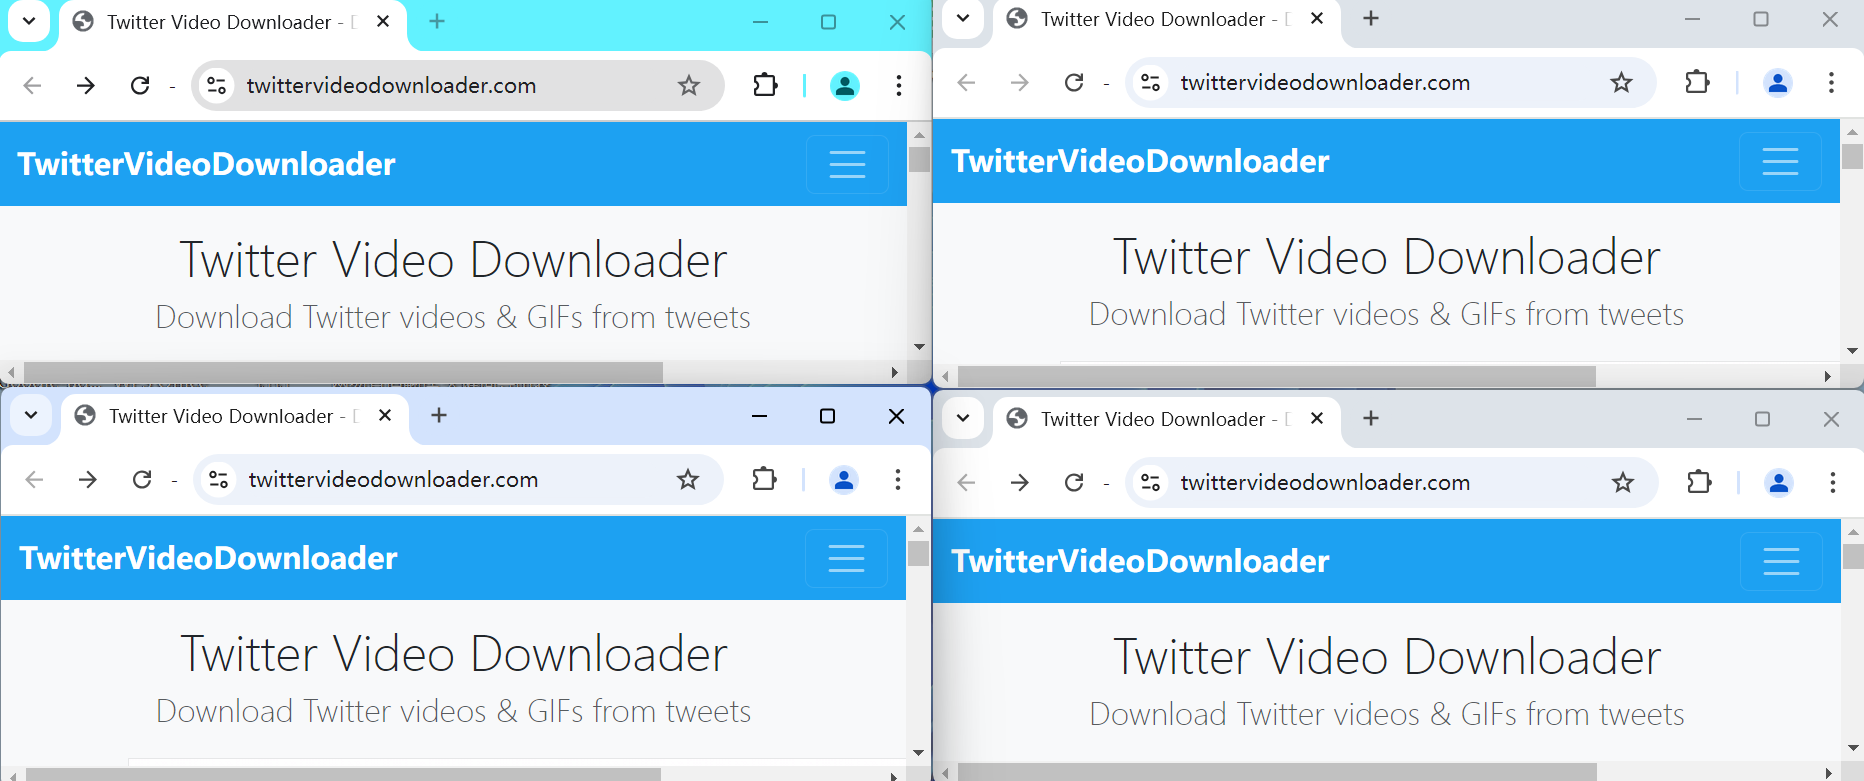
Task: Go back in bottom-left window
Action: click(34, 480)
